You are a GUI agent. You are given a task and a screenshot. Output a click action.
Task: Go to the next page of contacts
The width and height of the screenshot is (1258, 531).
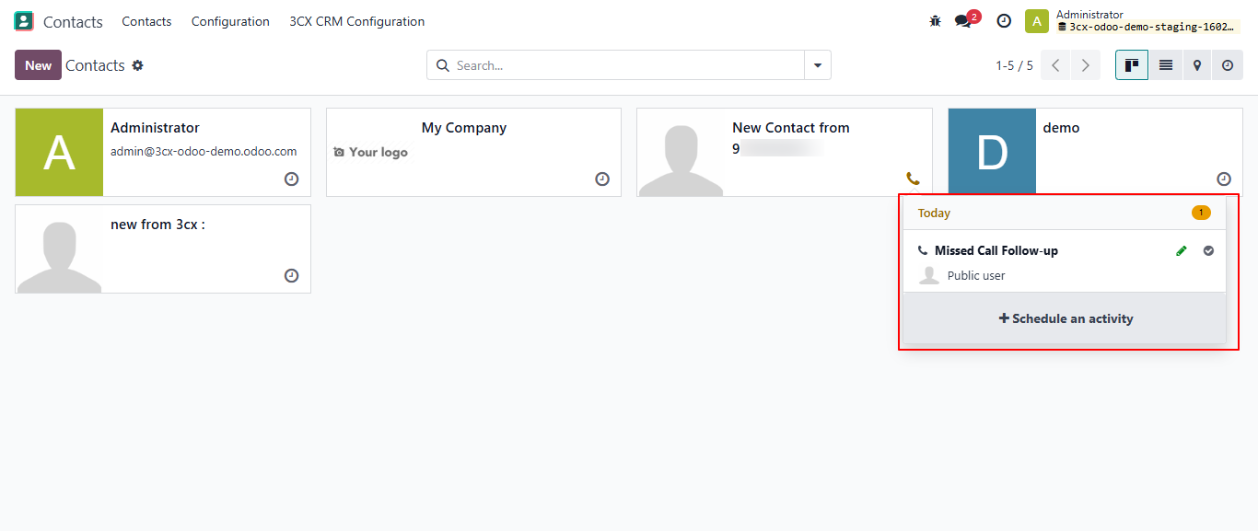[x=1086, y=65]
